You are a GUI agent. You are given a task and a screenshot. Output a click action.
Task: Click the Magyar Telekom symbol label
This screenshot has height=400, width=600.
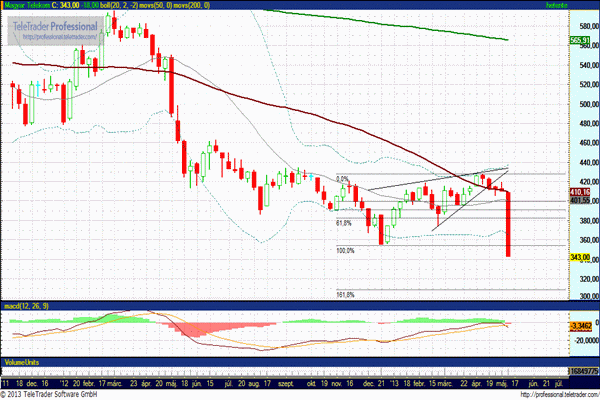coord(27,5)
